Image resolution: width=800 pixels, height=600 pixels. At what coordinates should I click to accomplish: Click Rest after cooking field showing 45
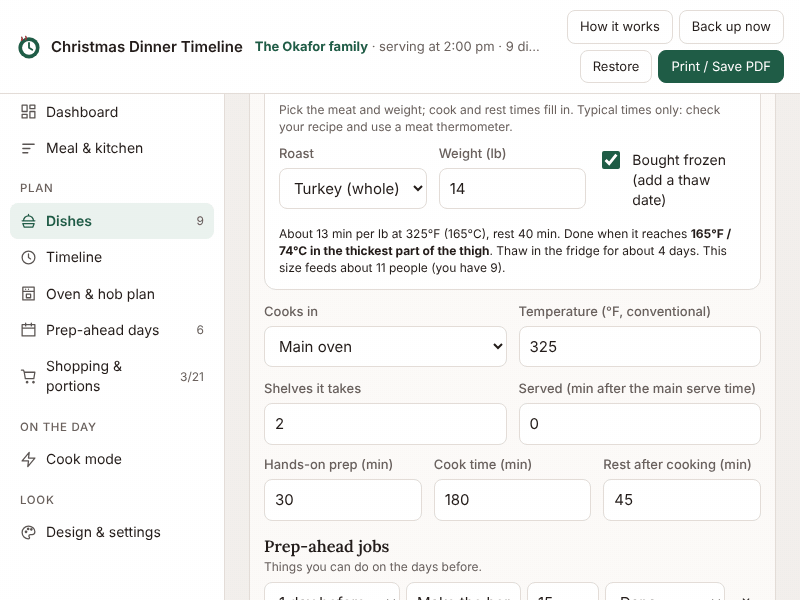(682, 500)
